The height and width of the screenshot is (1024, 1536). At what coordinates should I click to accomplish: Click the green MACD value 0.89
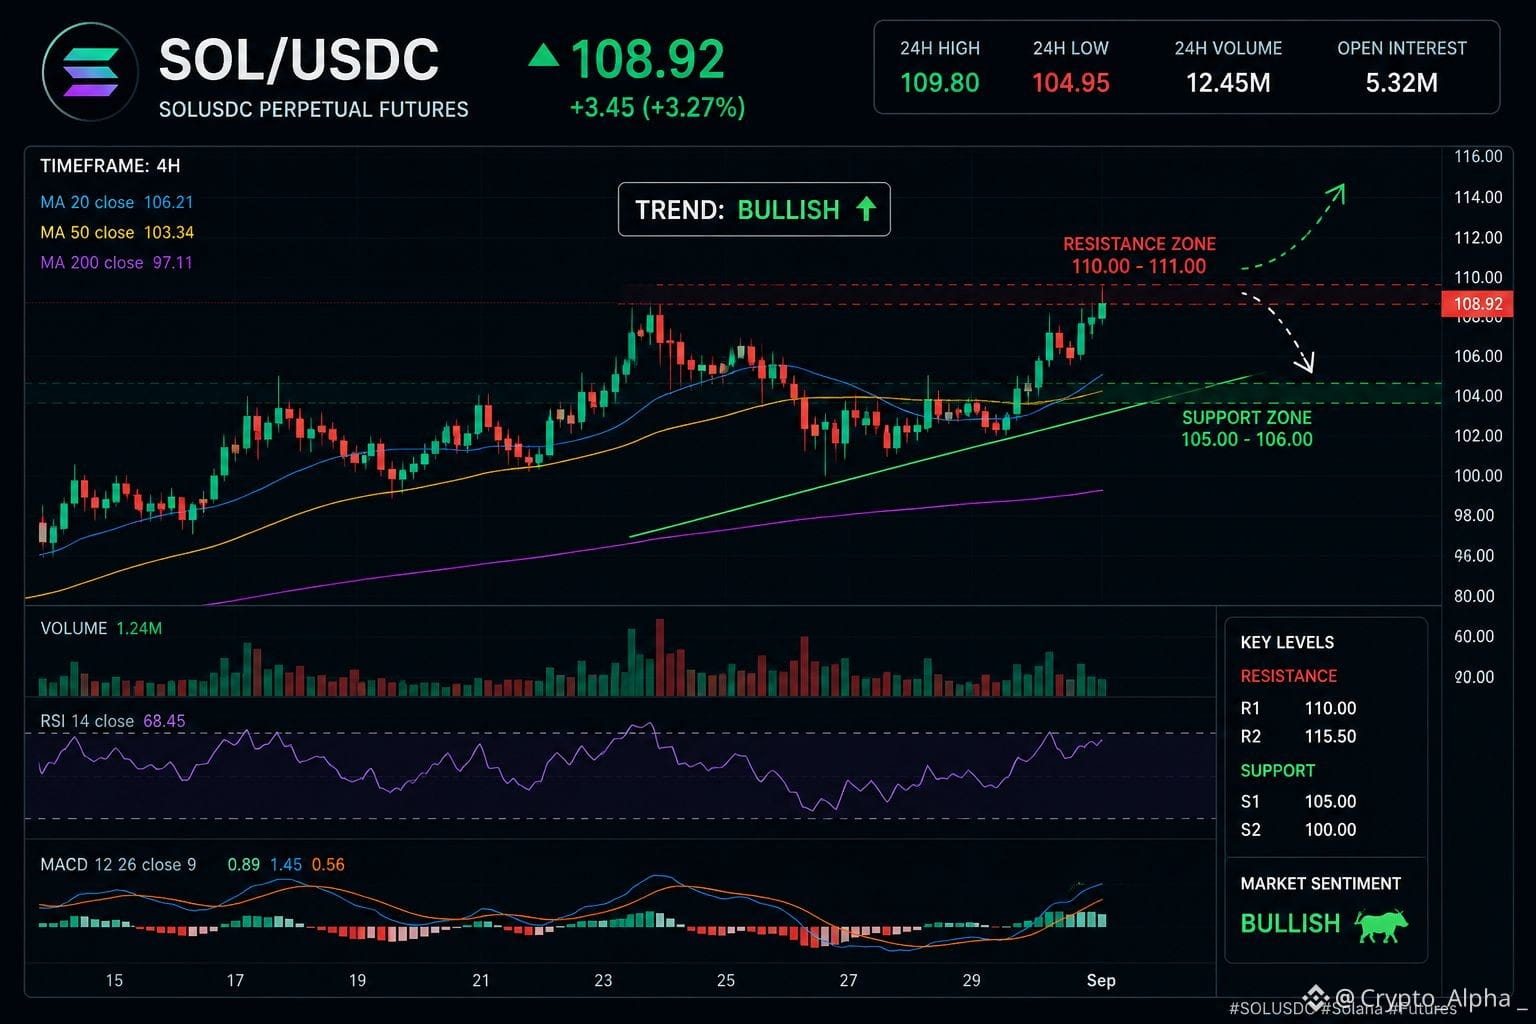pos(243,864)
